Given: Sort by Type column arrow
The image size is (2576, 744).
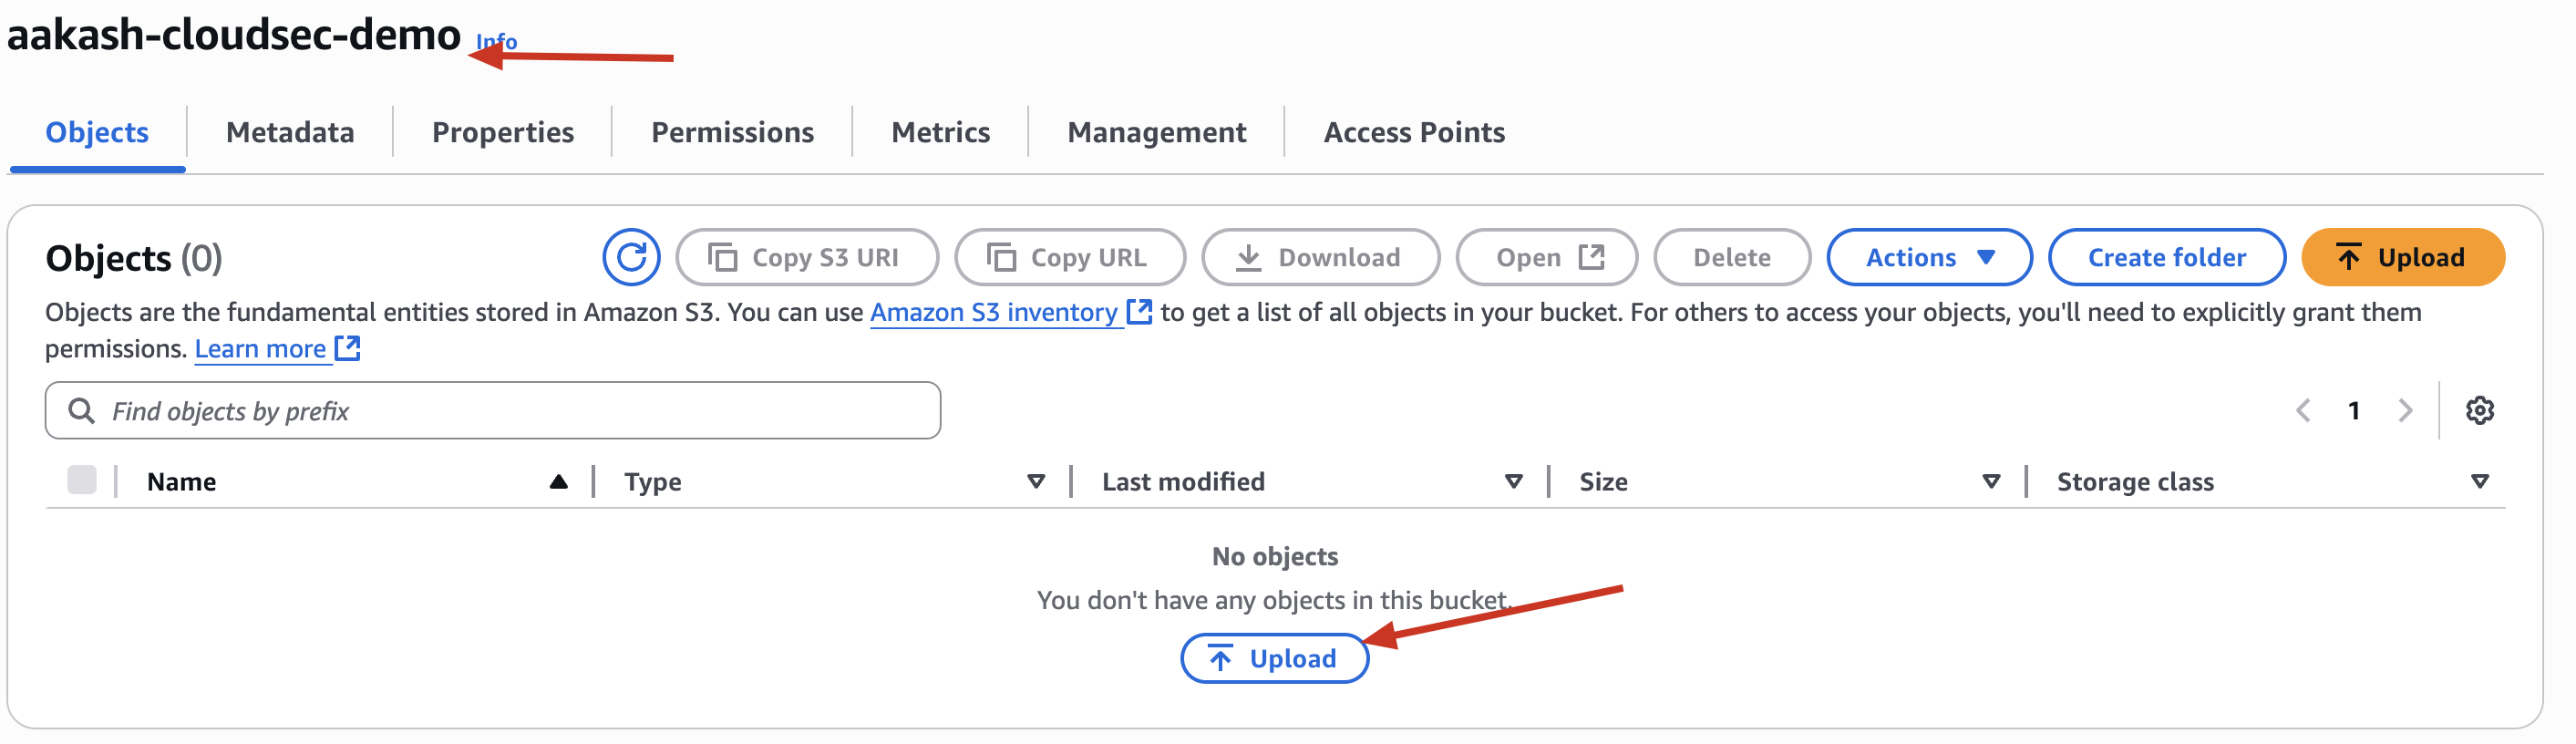Looking at the screenshot, I should tap(1036, 482).
